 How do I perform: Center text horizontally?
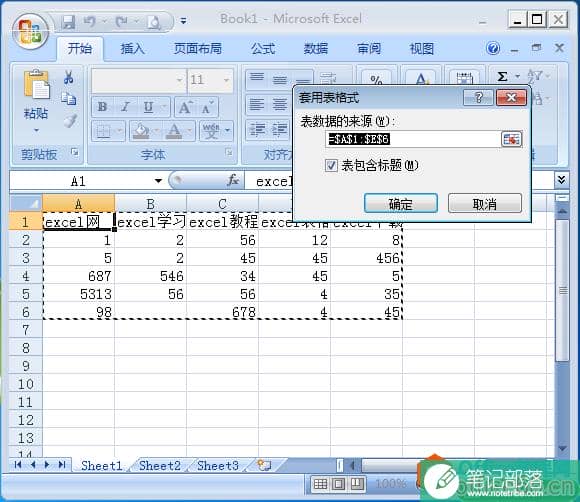click(280, 105)
